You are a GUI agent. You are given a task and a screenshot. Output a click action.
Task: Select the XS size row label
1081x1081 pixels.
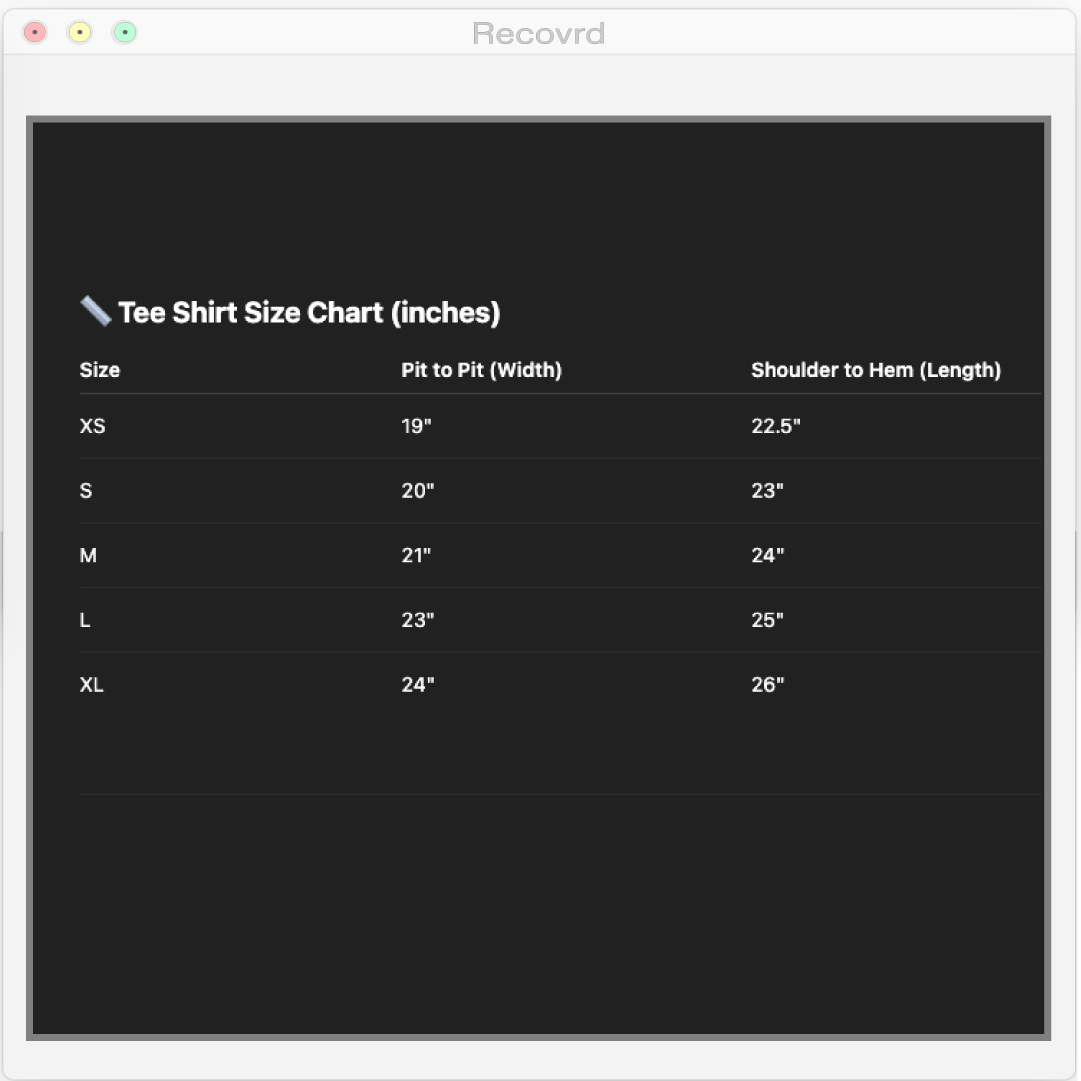point(92,426)
